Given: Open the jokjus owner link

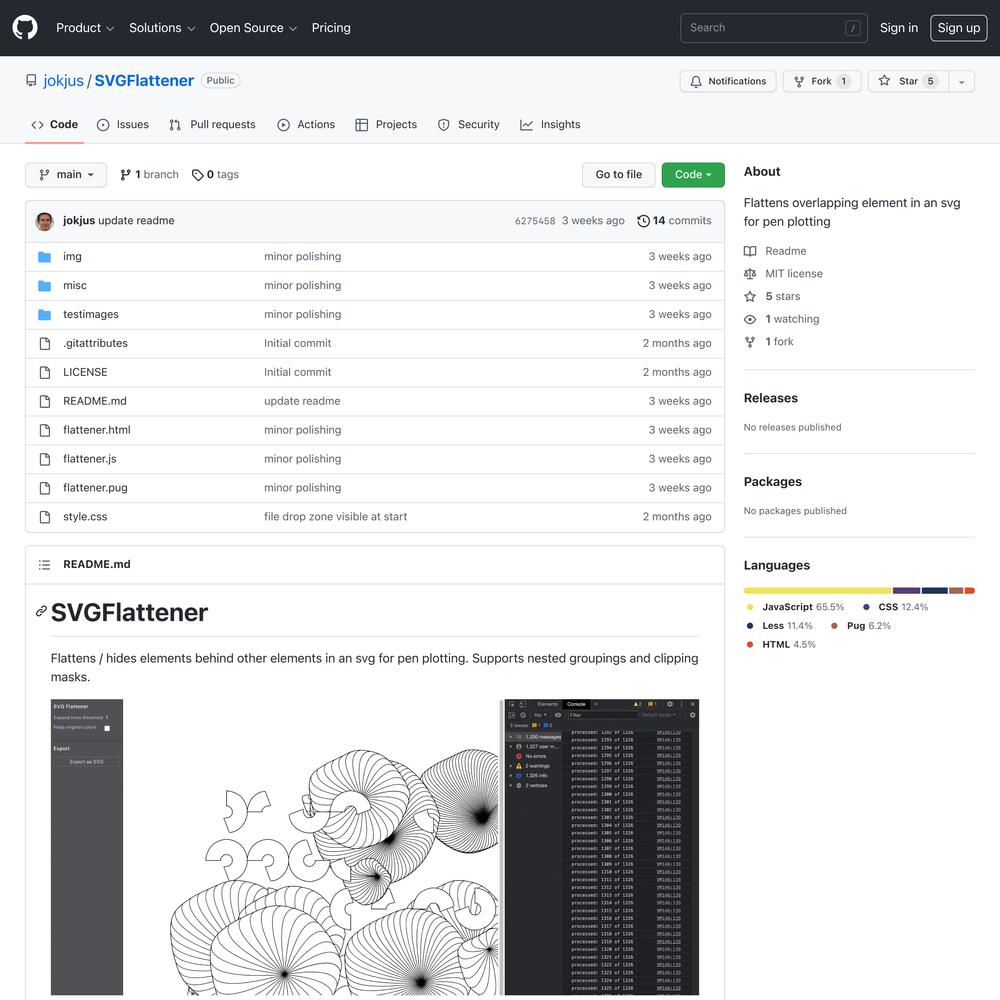Looking at the screenshot, I should pyautogui.click(x=64, y=81).
